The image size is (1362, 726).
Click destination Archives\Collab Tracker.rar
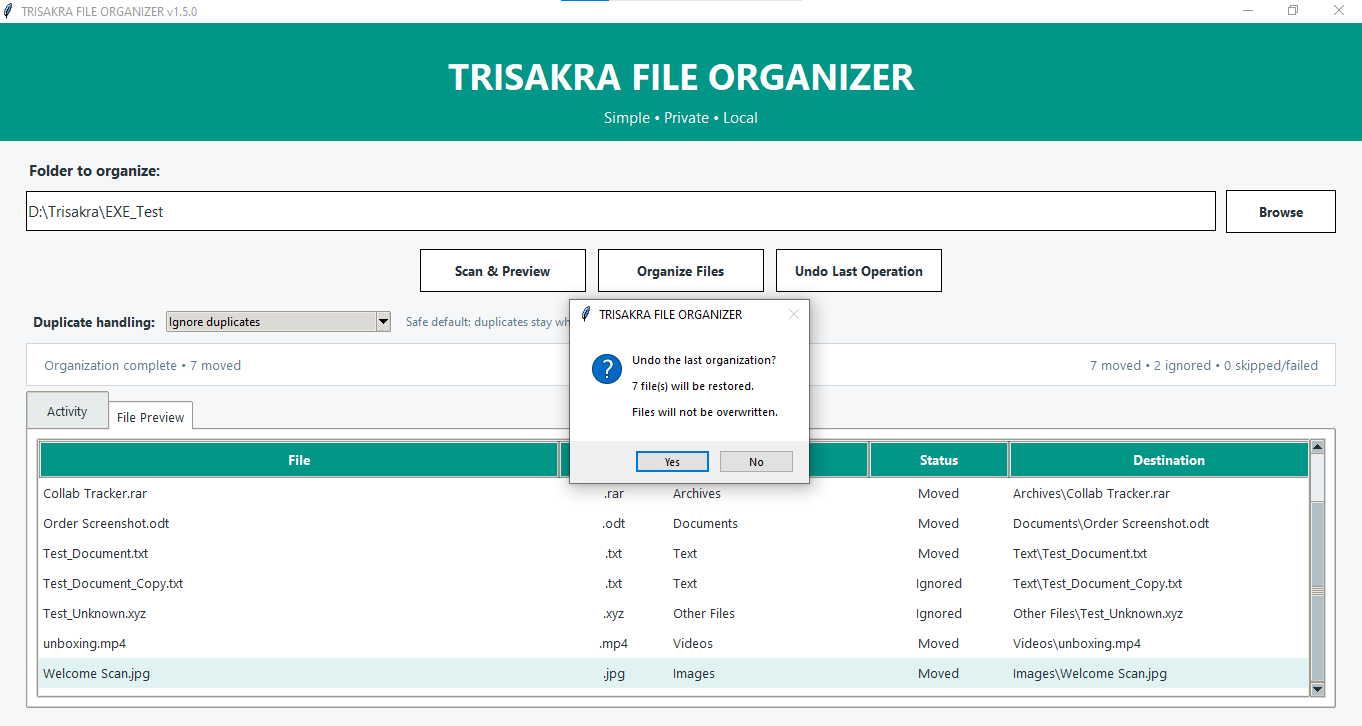point(1091,493)
